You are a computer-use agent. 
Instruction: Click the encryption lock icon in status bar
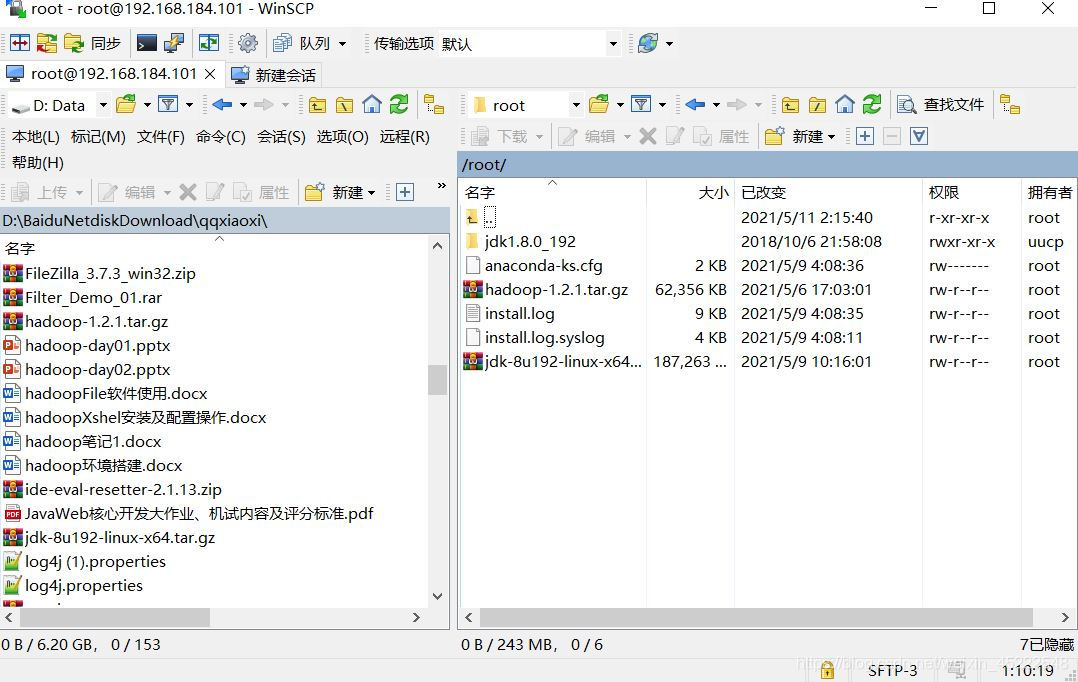pos(827,670)
